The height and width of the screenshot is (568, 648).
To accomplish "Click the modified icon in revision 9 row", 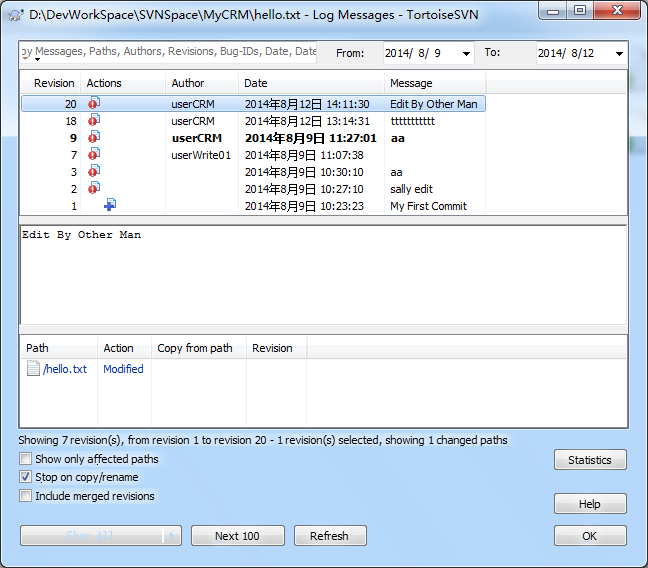I will (94, 137).
